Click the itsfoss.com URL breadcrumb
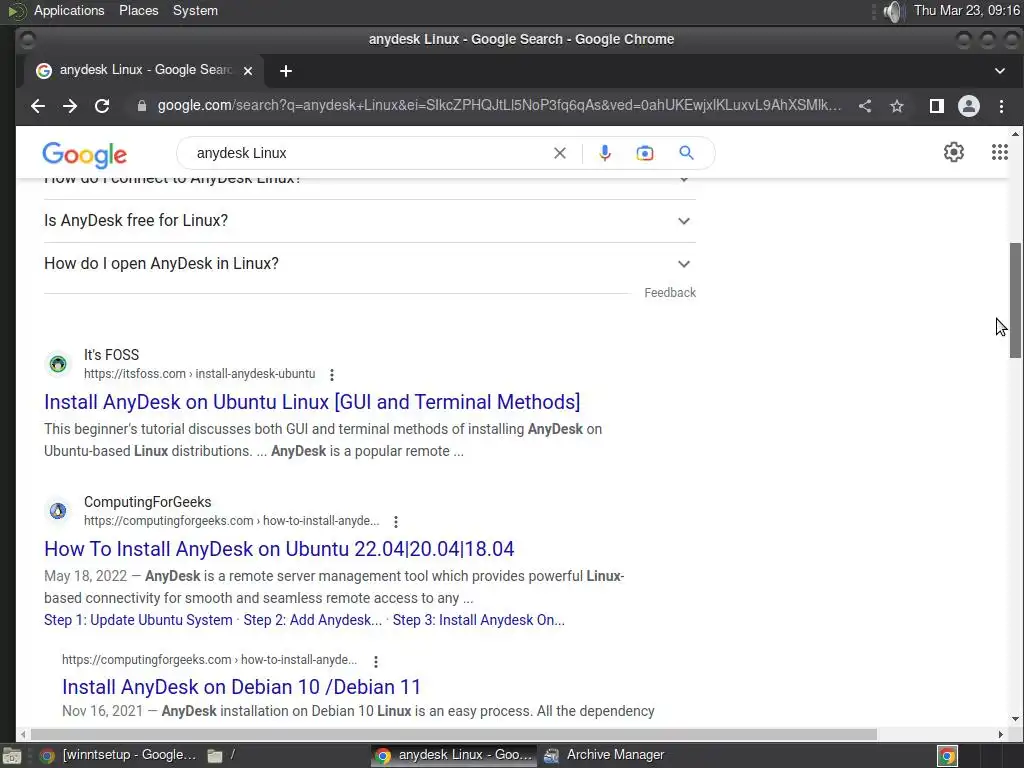The height and width of the screenshot is (768, 1024). [199, 374]
